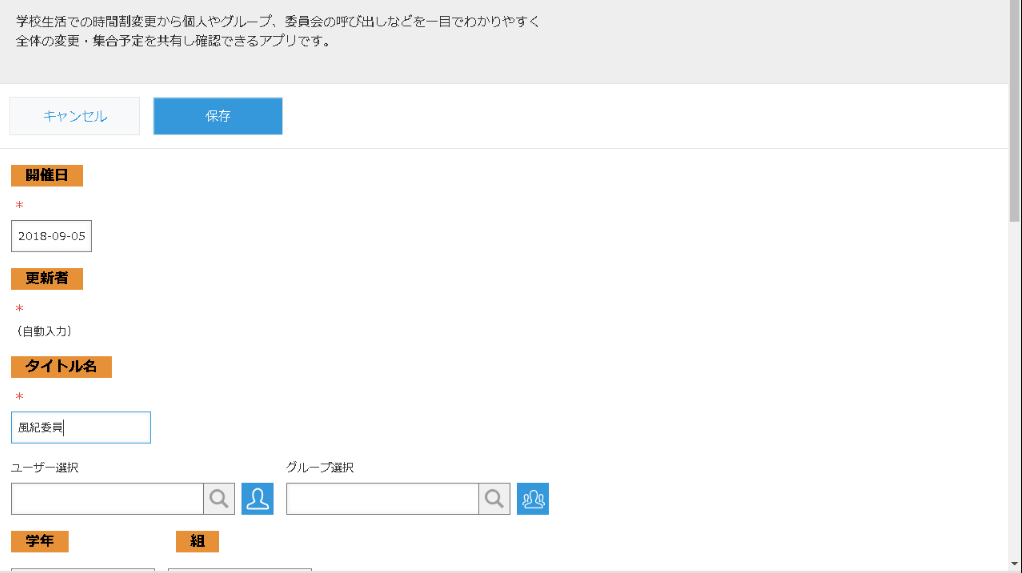Focus the タイトル名 text field with 風紀委員
The image size is (1022, 573).
[x=81, y=428]
